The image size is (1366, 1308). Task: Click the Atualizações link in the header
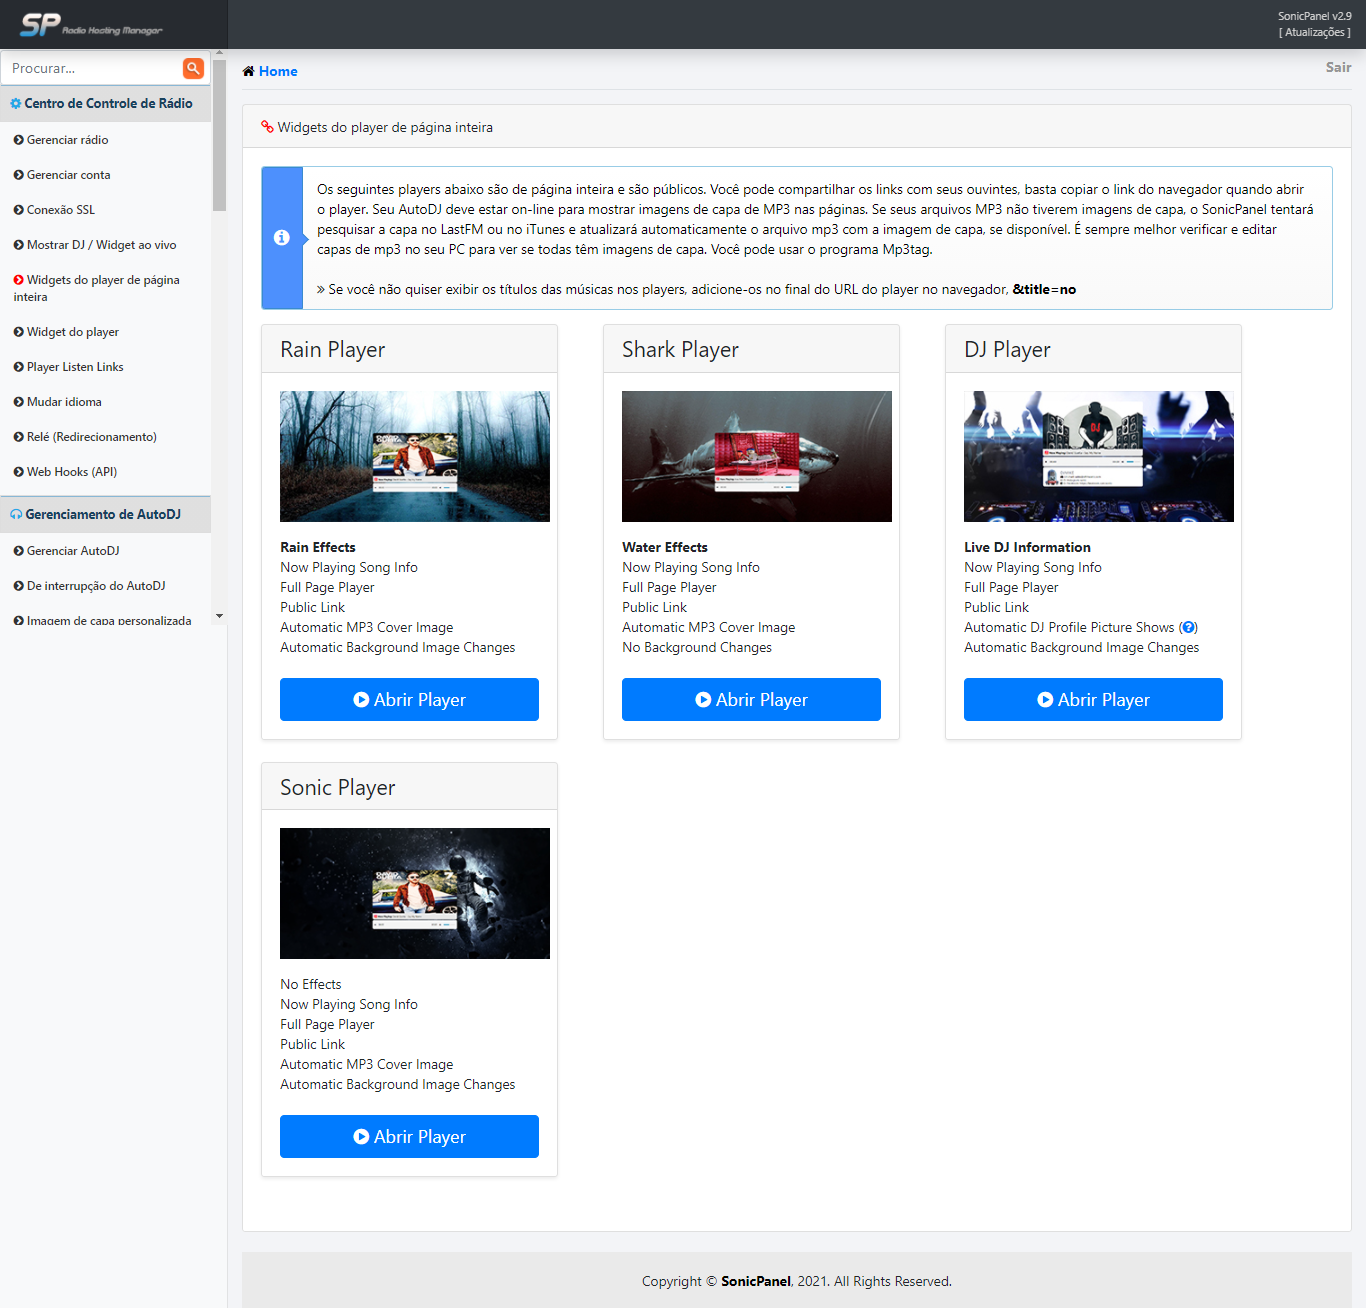[x=1314, y=32]
